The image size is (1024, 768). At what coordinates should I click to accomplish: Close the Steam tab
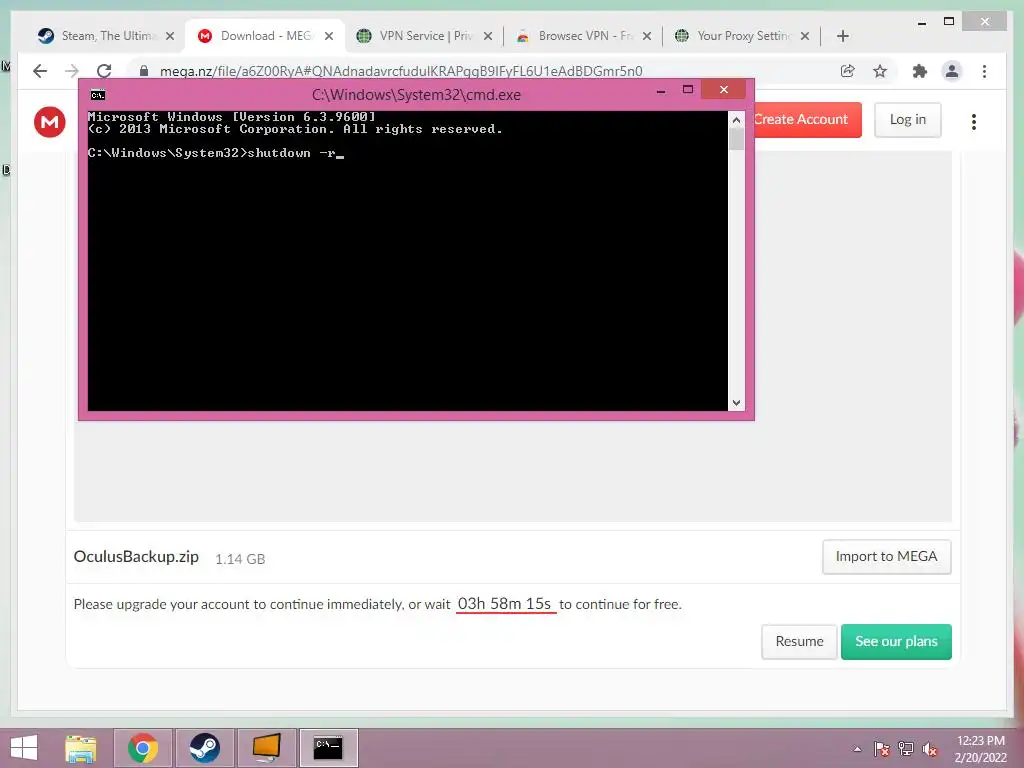pos(170,36)
